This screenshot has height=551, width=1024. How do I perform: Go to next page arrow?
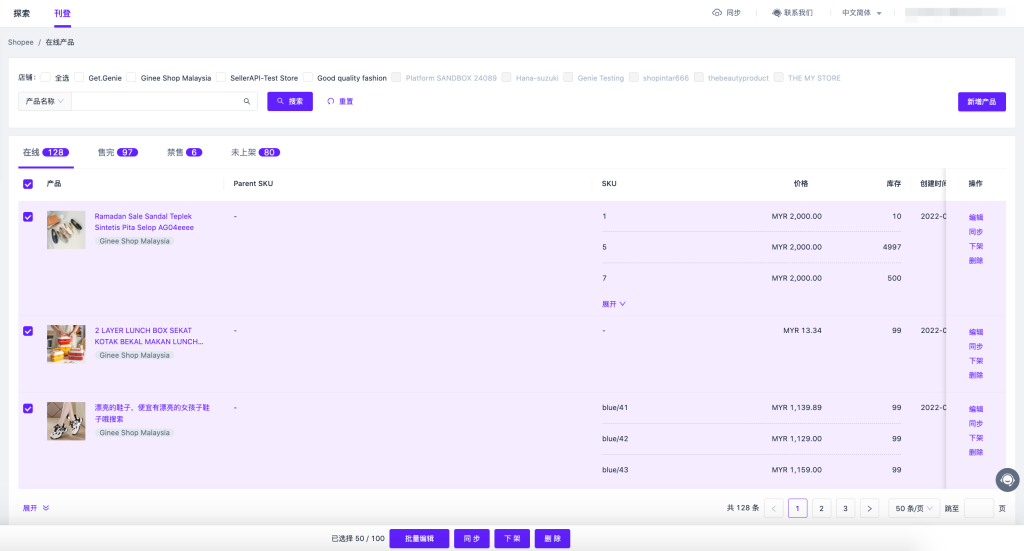869,508
